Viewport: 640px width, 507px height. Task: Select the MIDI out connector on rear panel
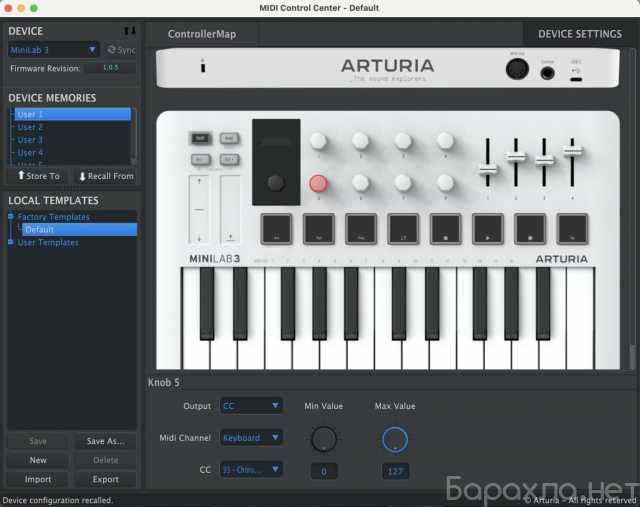[x=517, y=69]
